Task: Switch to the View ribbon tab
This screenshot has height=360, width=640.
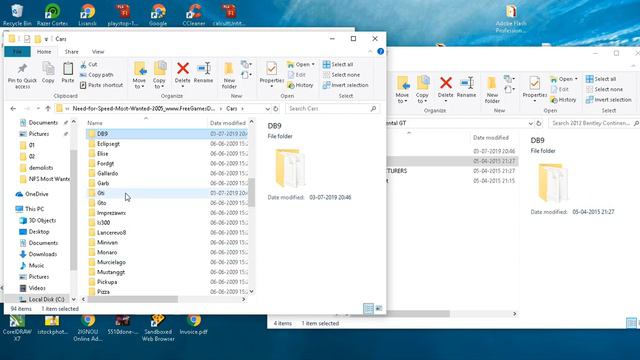Action: [x=98, y=52]
